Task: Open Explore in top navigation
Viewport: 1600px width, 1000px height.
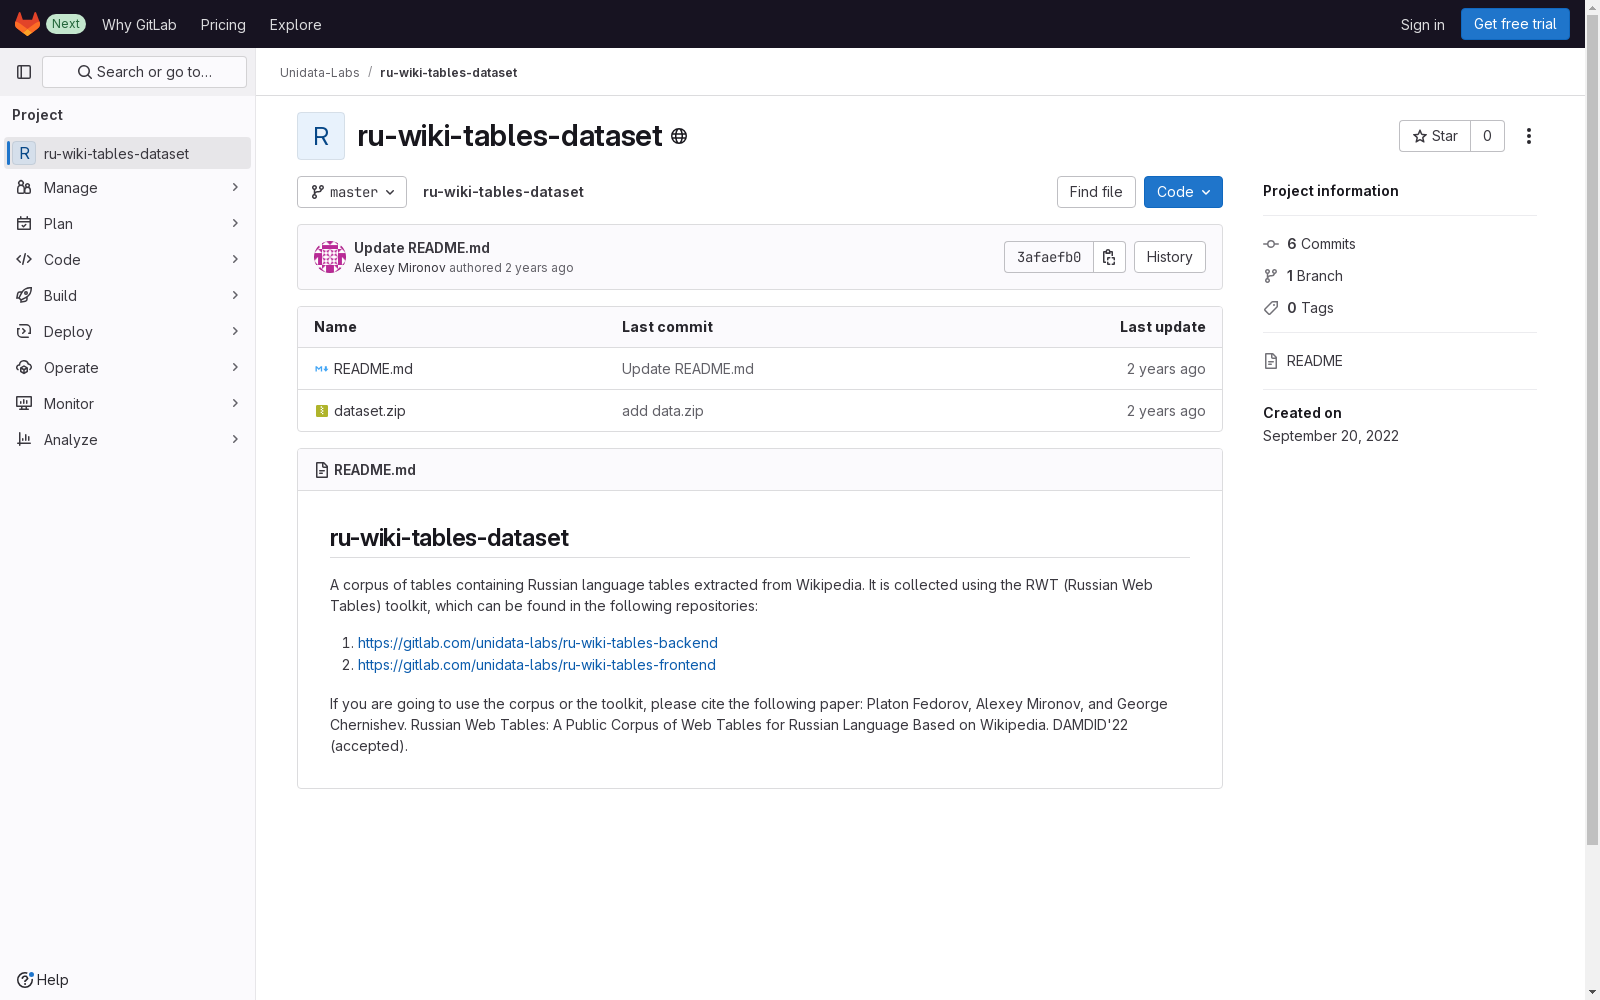Action: tap(295, 24)
